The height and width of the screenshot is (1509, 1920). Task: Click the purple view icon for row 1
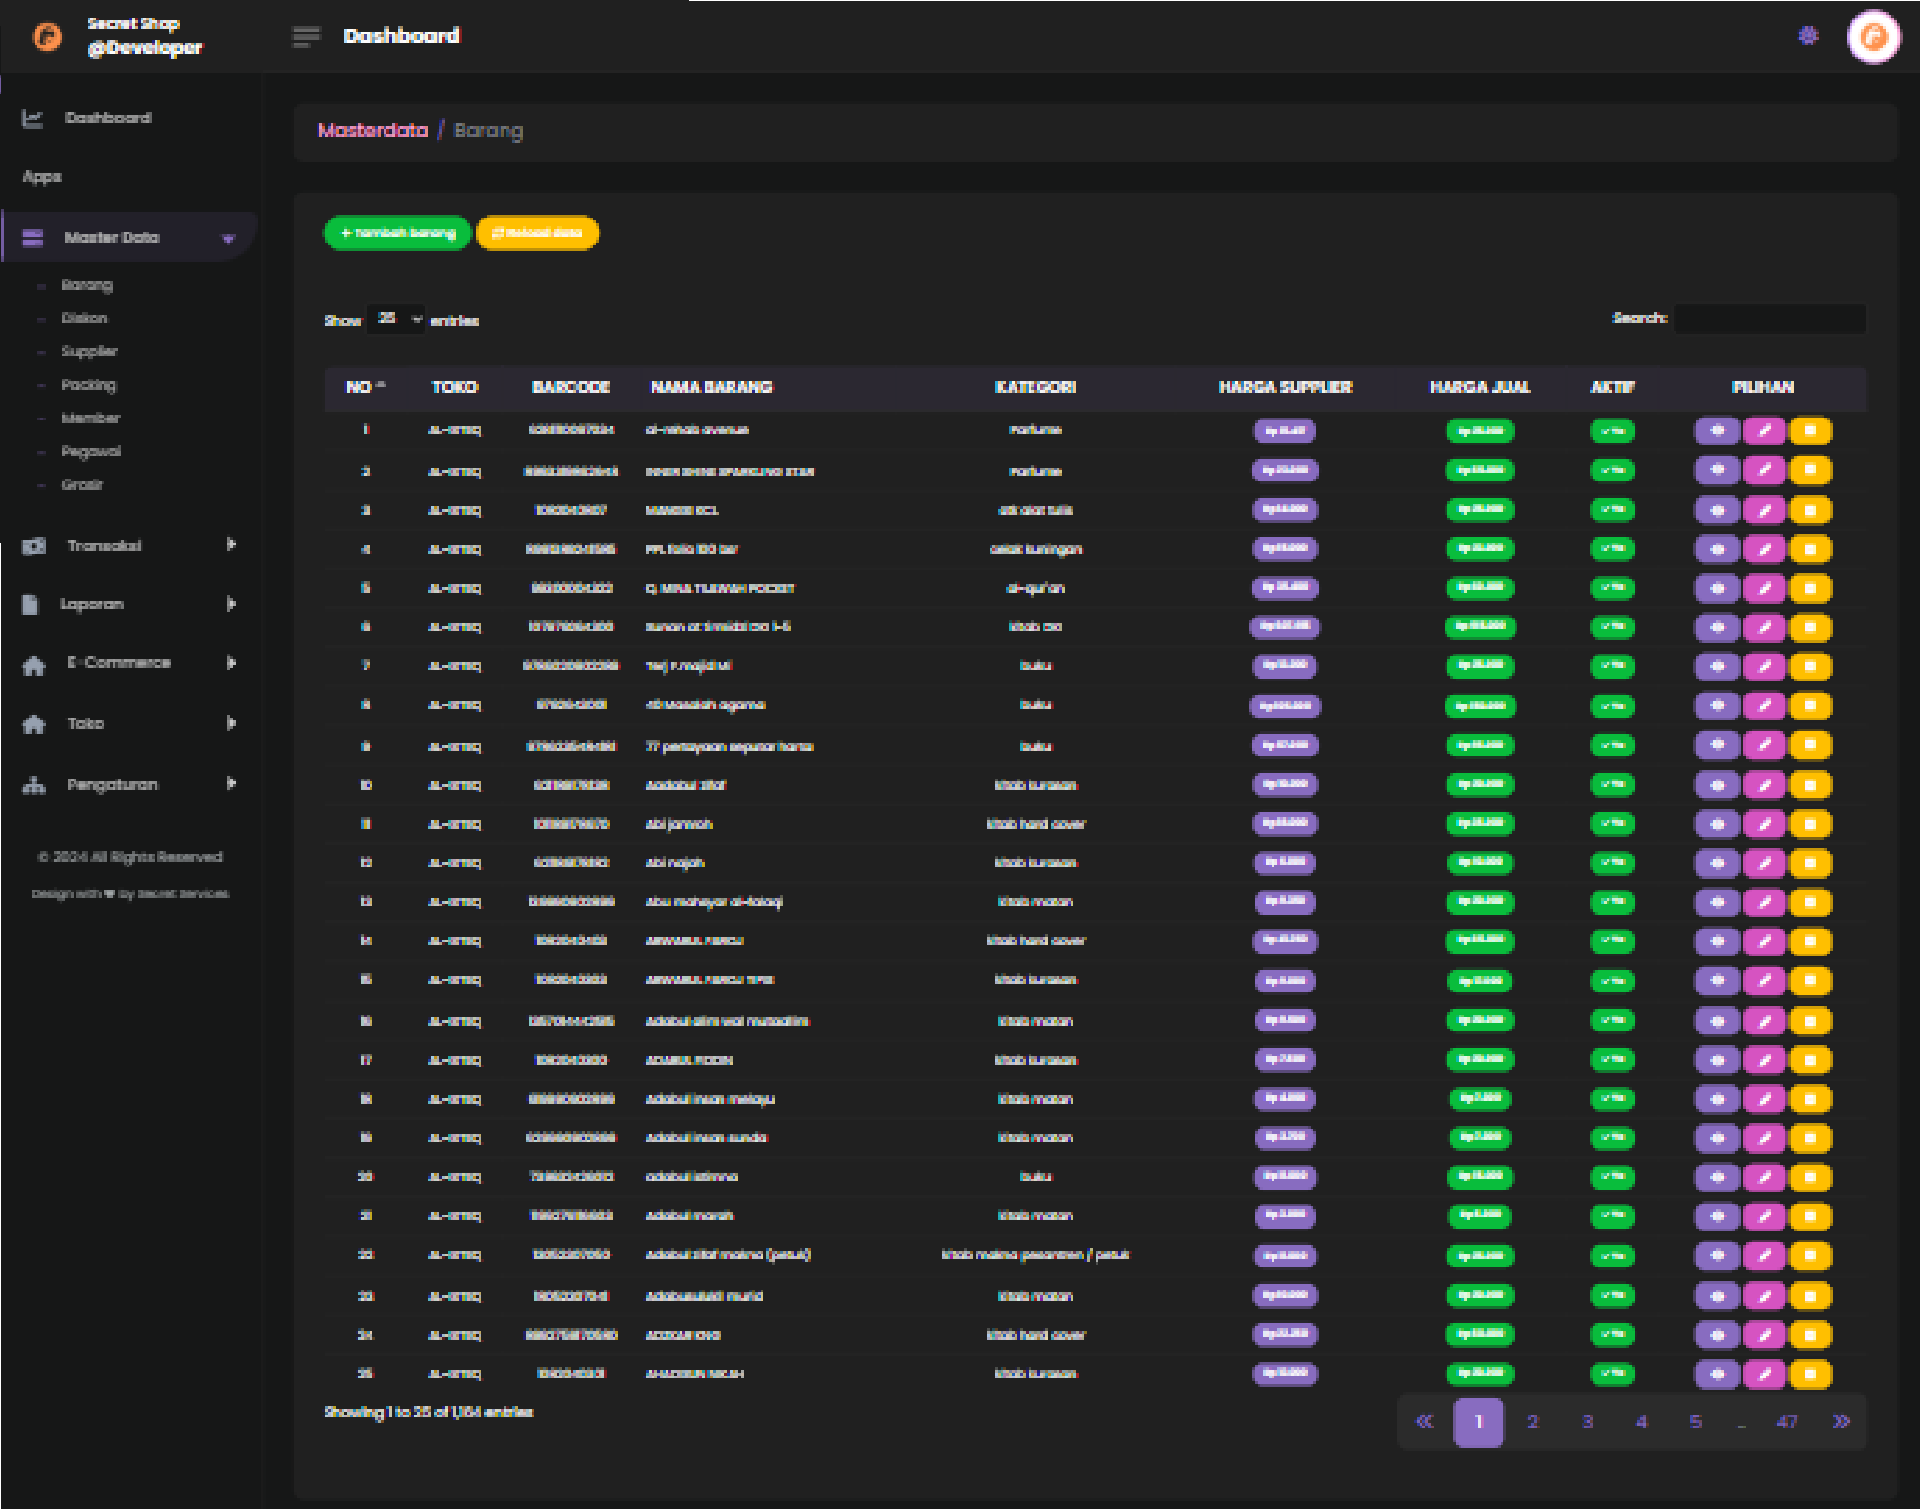point(1717,431)
